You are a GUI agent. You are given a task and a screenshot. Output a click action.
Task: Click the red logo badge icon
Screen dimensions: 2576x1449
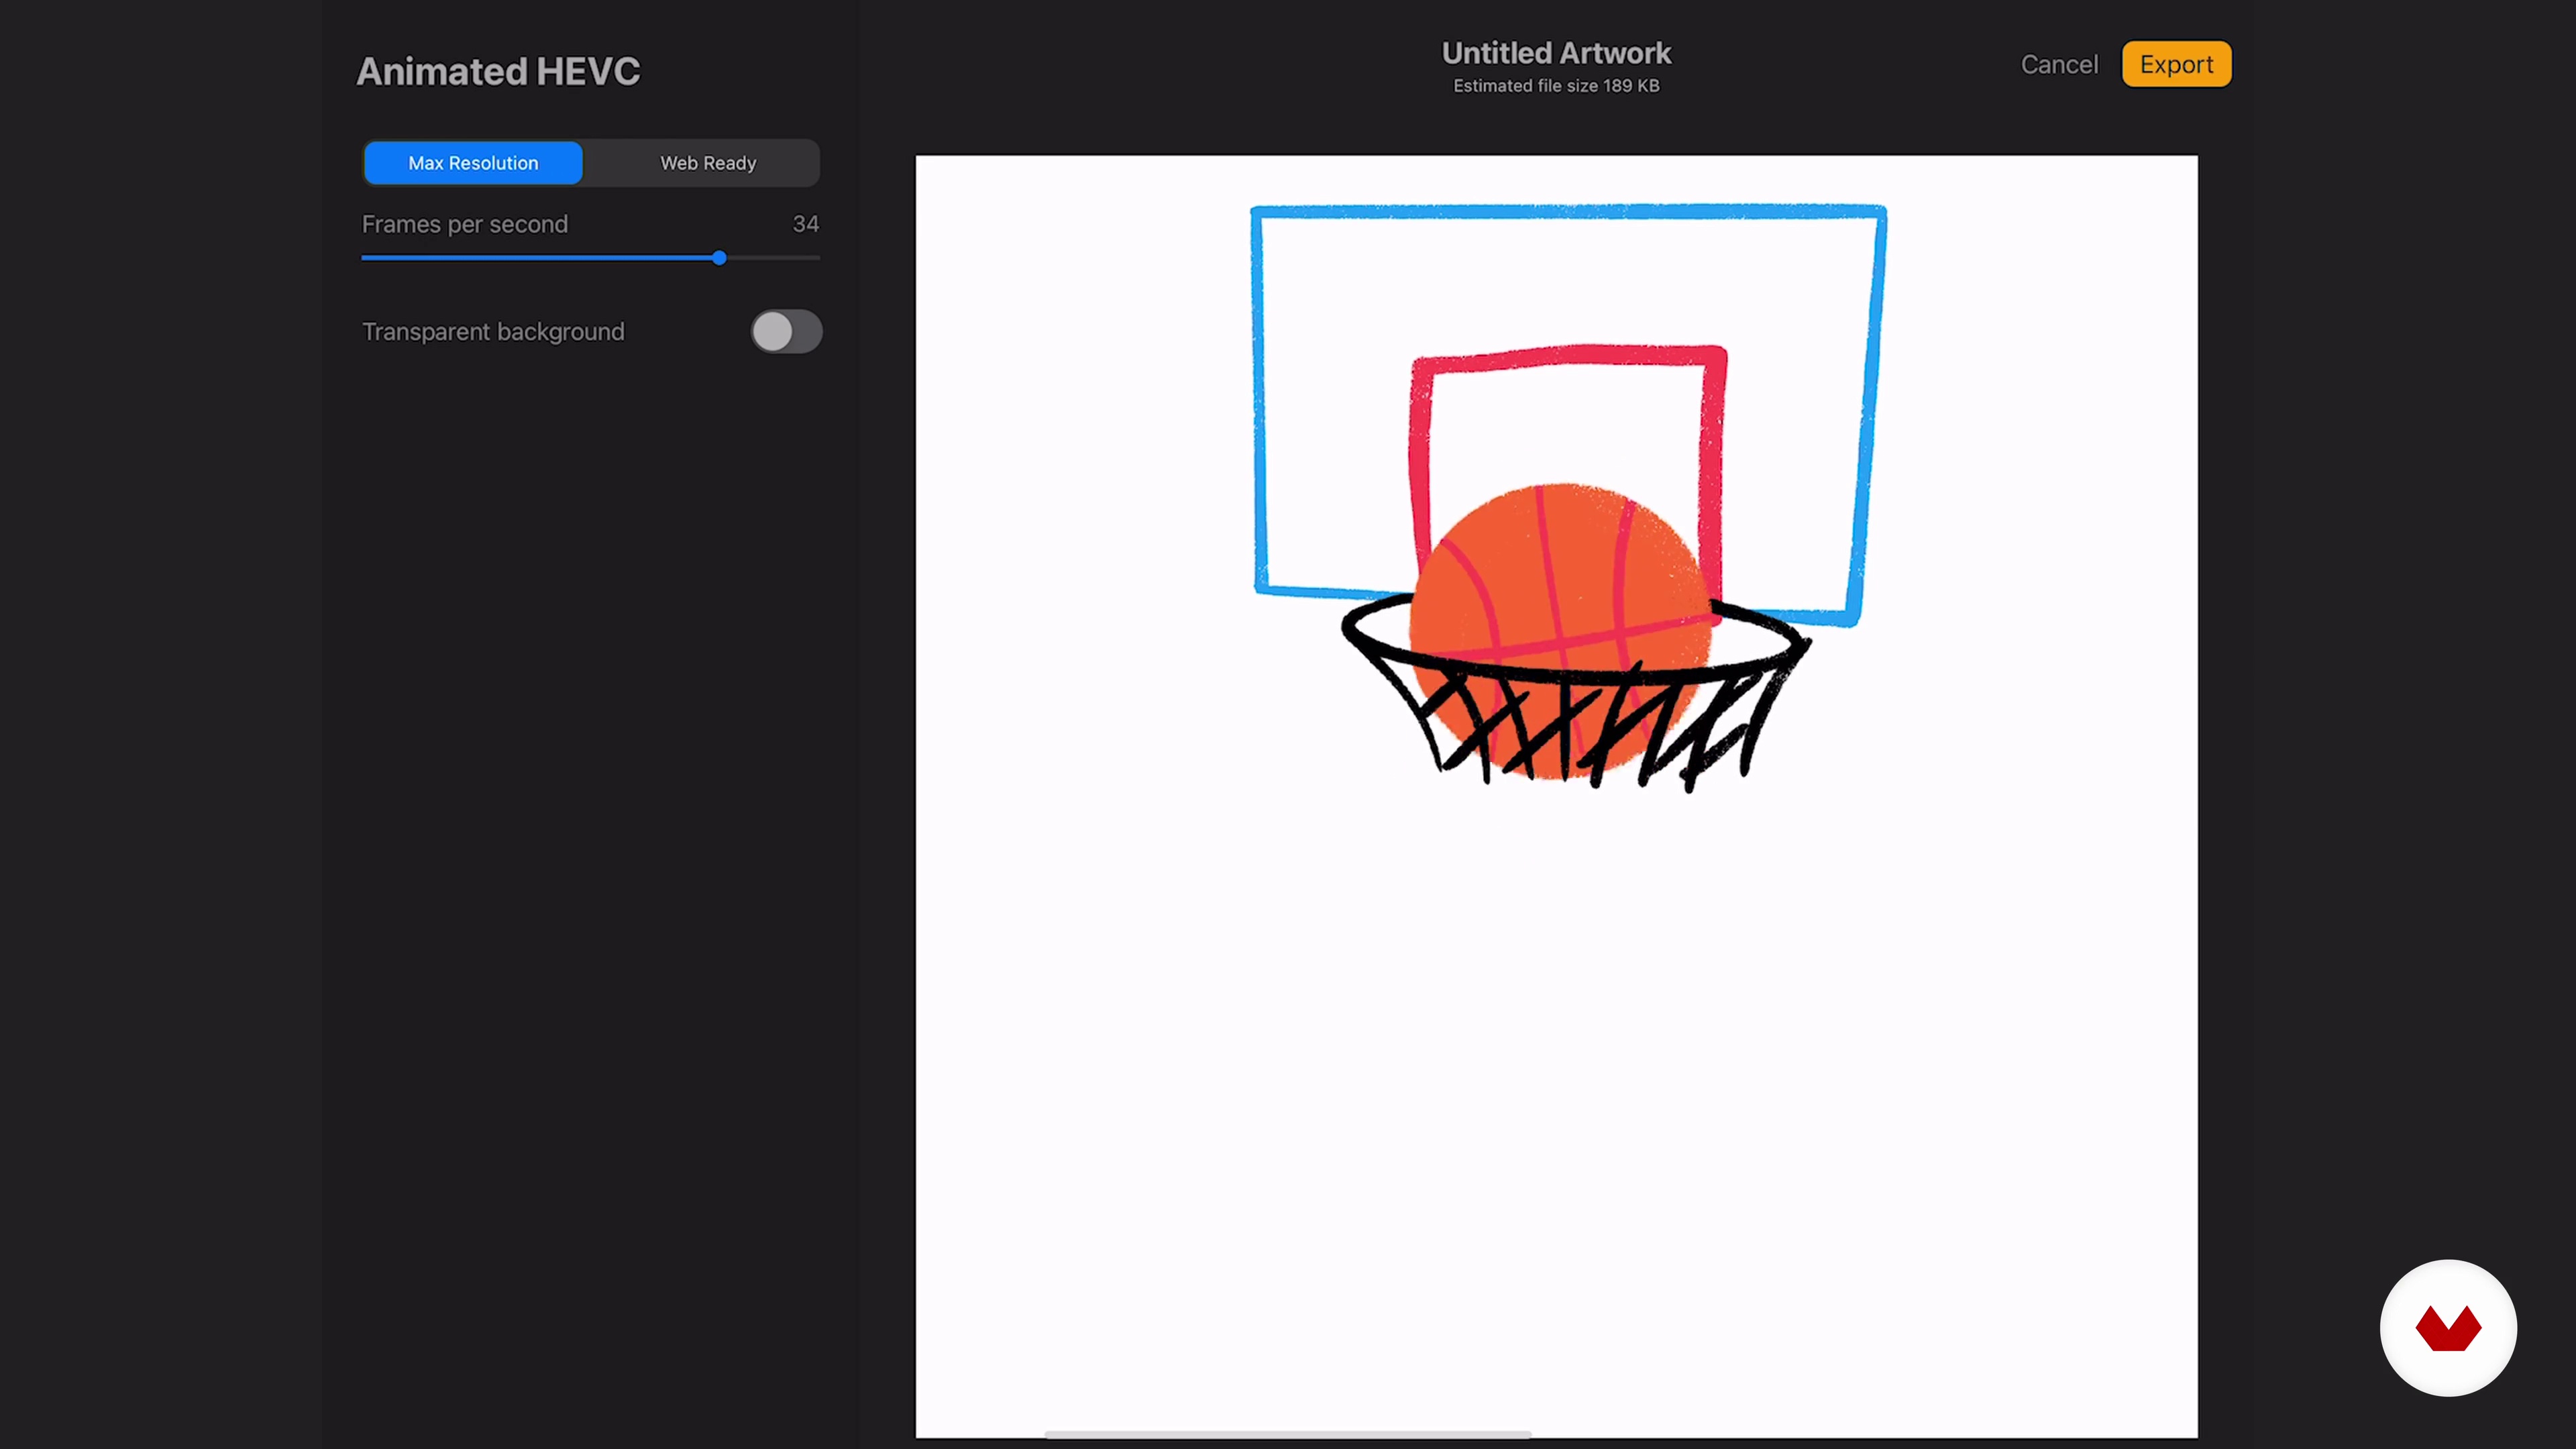[2448, 1328]
